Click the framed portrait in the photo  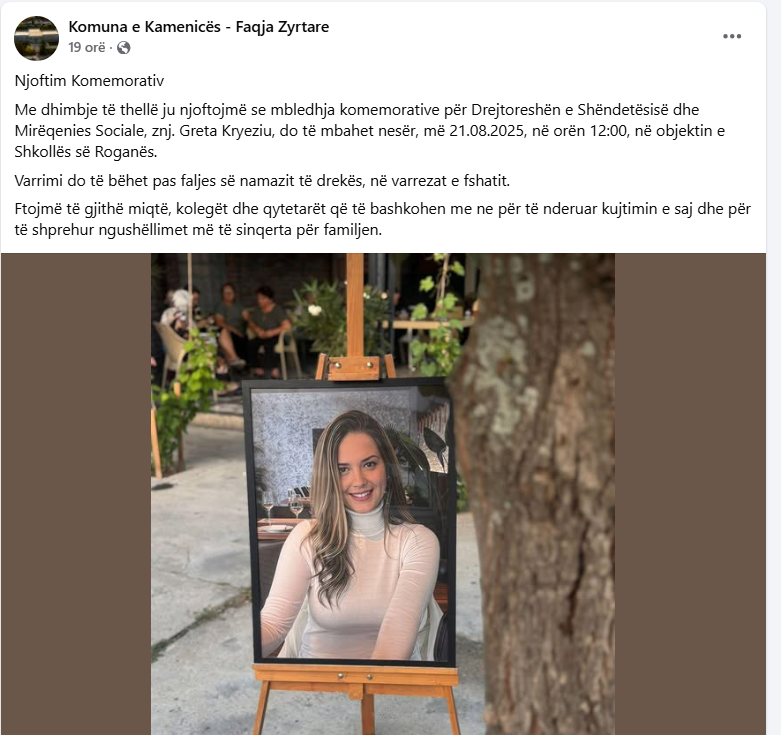(349, 522)
